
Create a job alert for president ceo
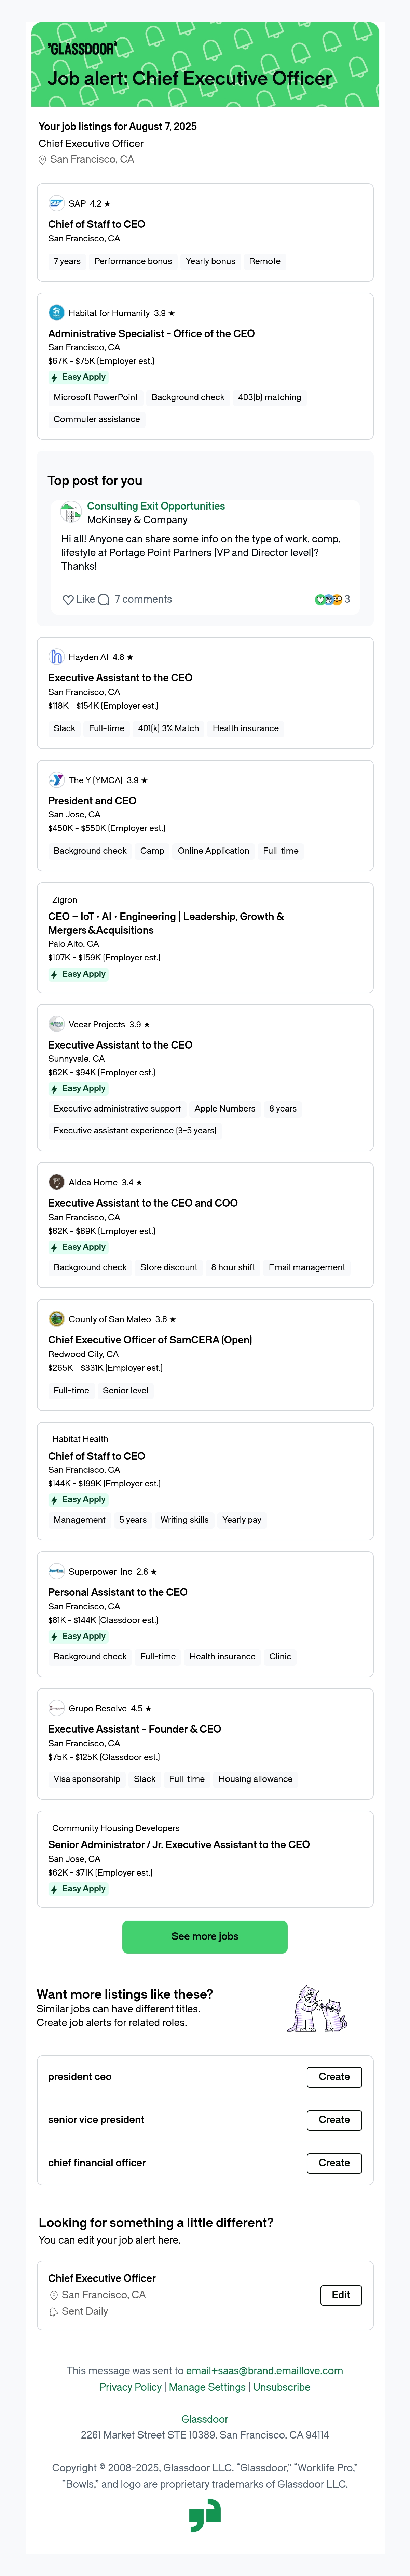click(x=334, y=2076)
